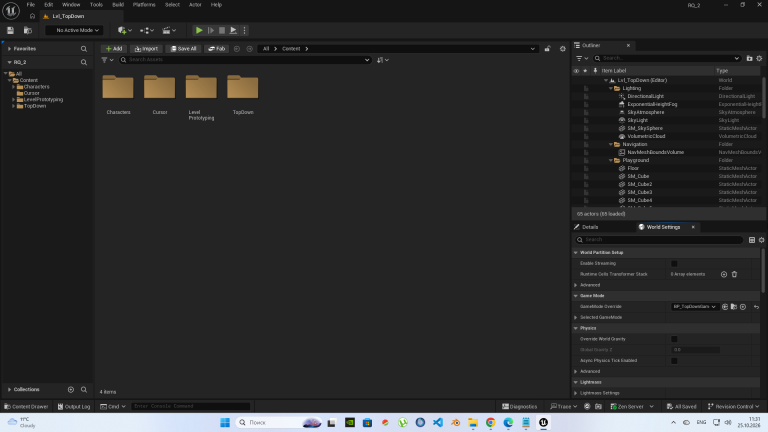Click the history back arrow in content browser
The height and width of the screenshot is (432, 768).
(x=237, y=48)
